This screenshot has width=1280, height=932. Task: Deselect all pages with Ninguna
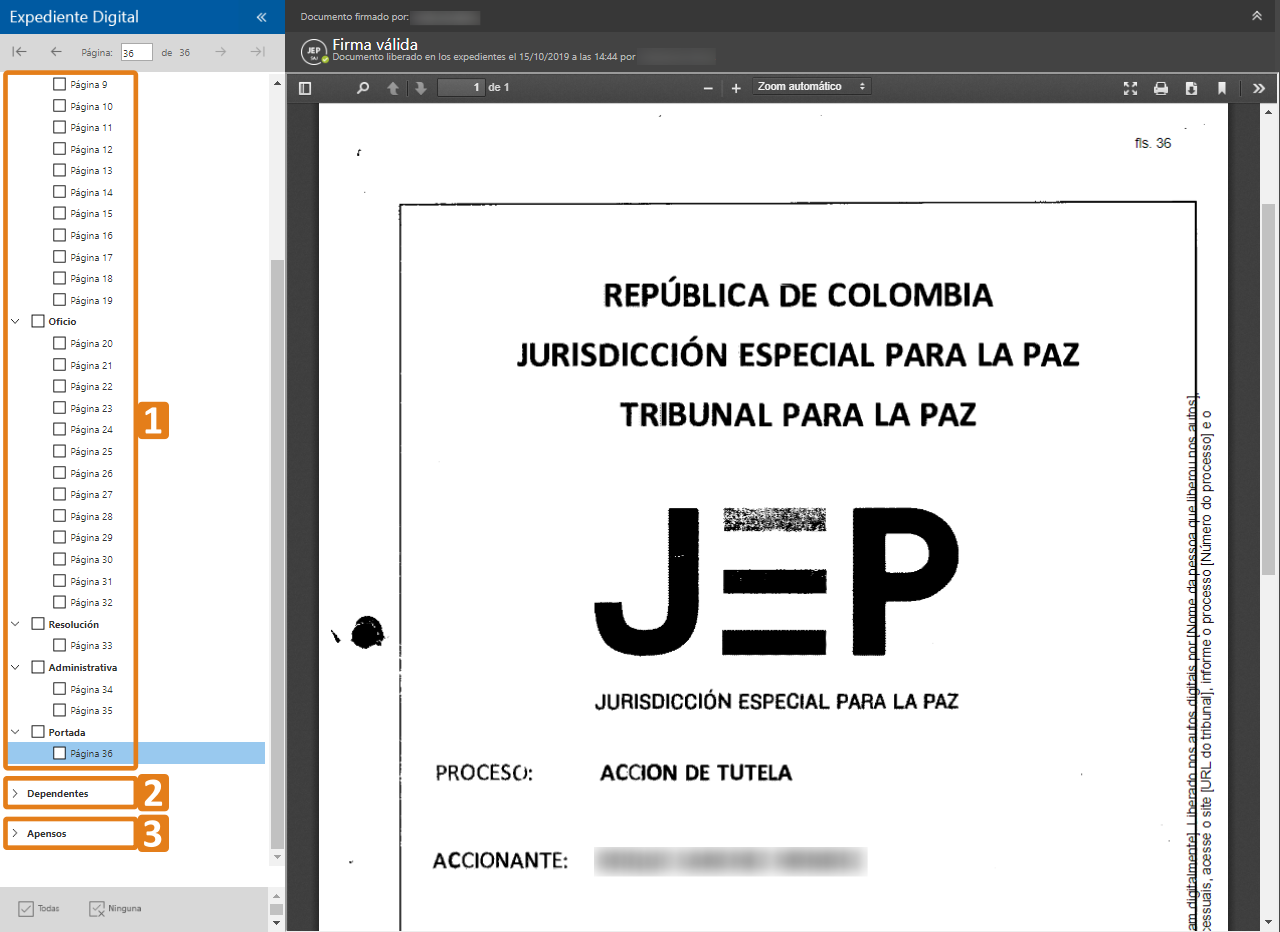tap(115, 909)
